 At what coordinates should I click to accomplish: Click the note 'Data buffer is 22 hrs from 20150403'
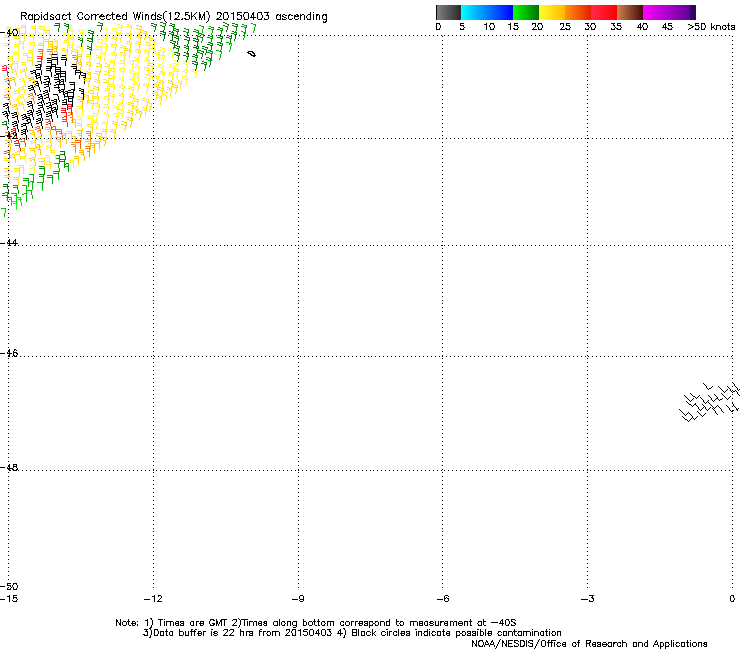[237, 633]
